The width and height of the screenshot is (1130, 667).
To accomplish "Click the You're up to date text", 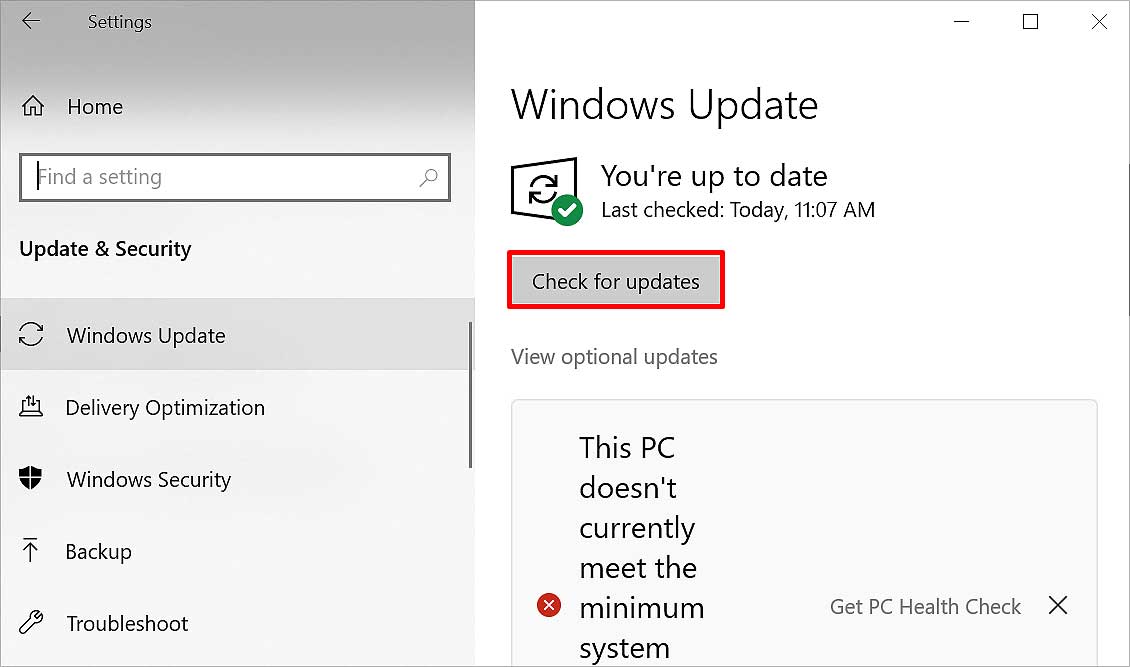I will click(x=714, y=176).
